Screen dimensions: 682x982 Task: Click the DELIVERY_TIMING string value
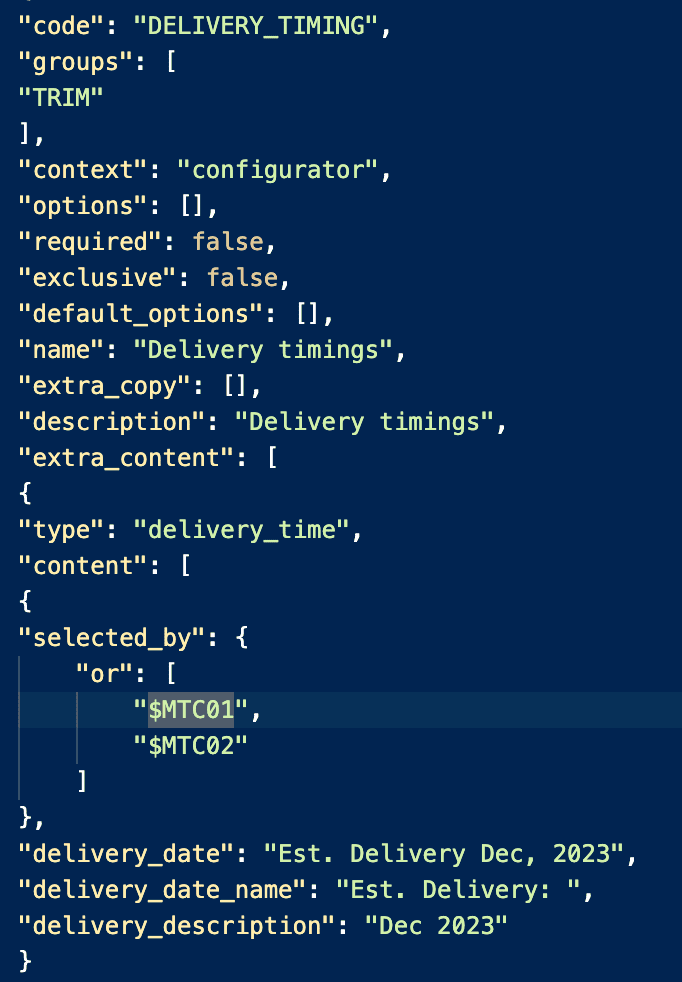[x=256, y=26]
